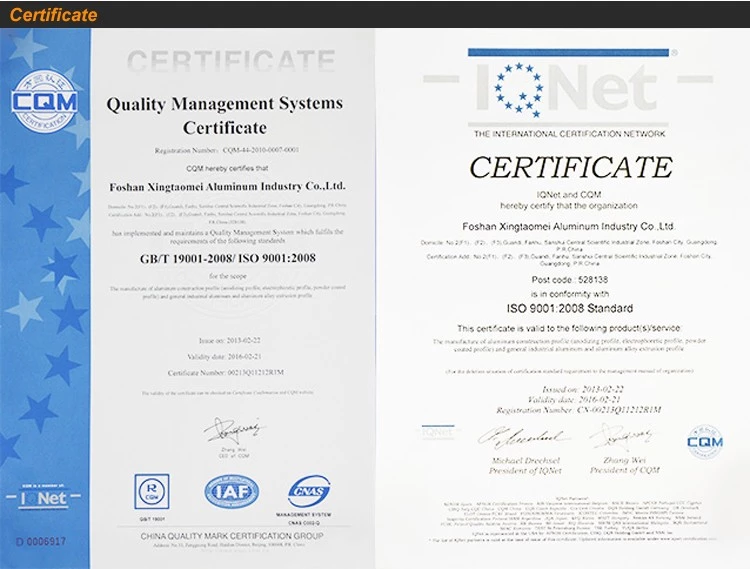
Task: Click "This certificate is valid to the following" line
Action: pos(569,328)
